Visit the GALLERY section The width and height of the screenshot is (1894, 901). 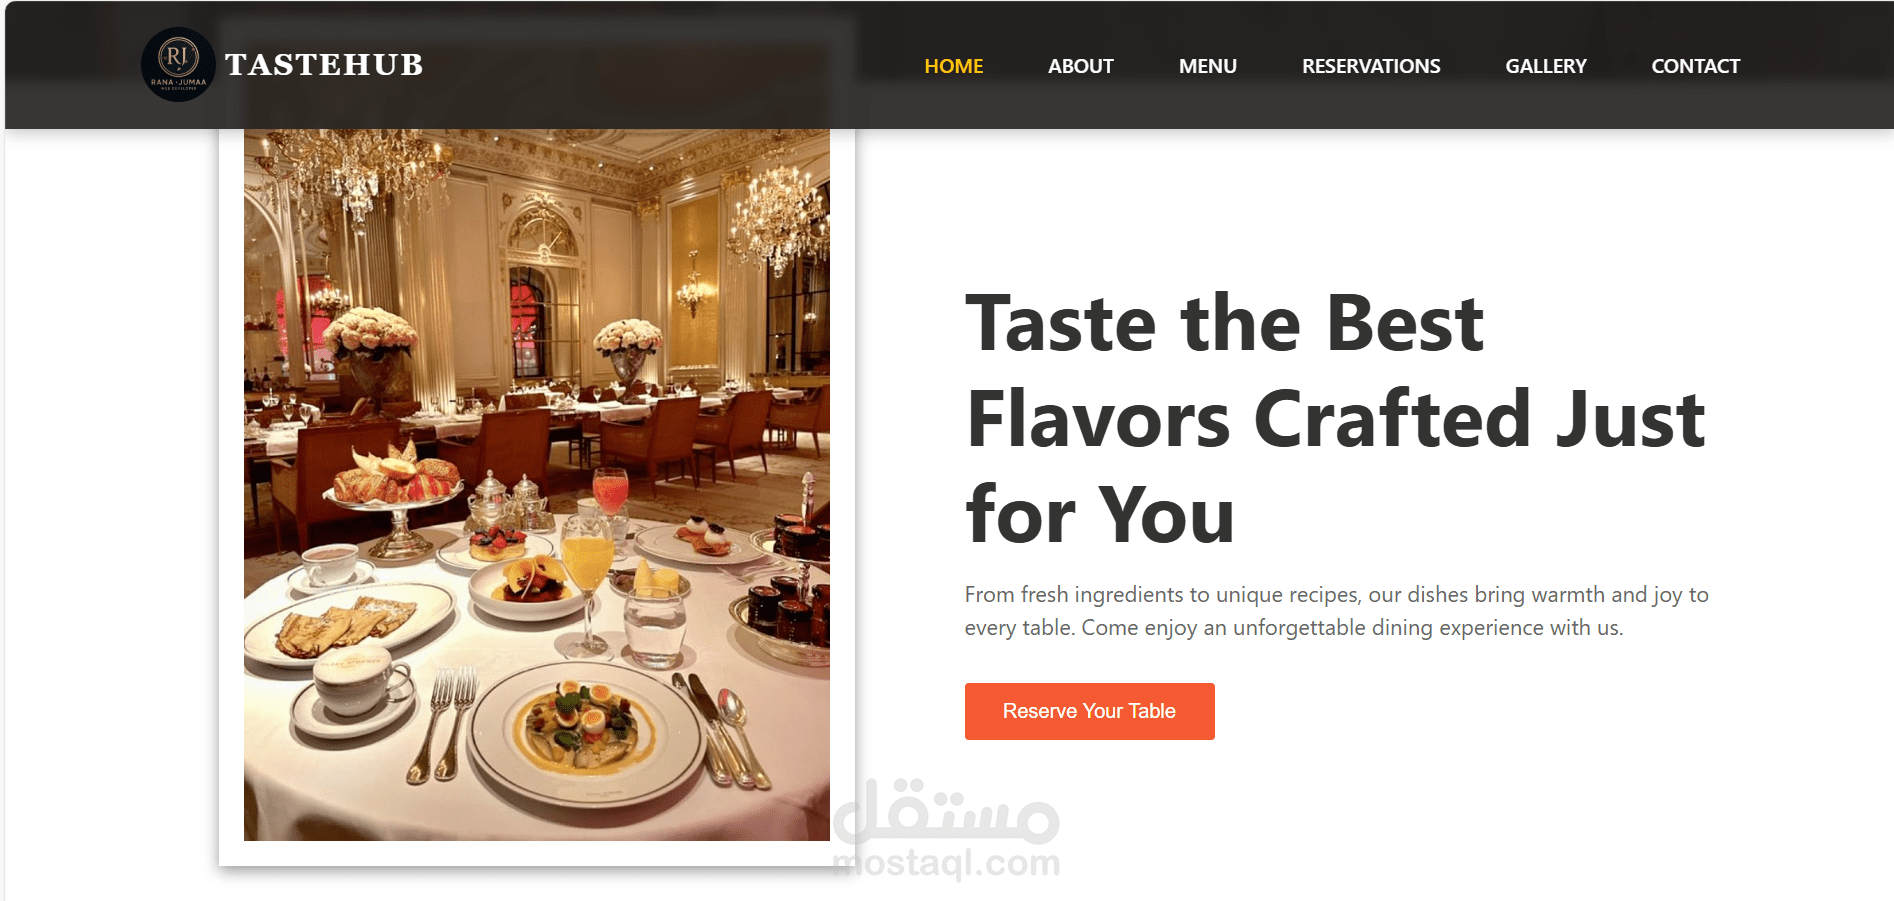[x=1546, y=66]
